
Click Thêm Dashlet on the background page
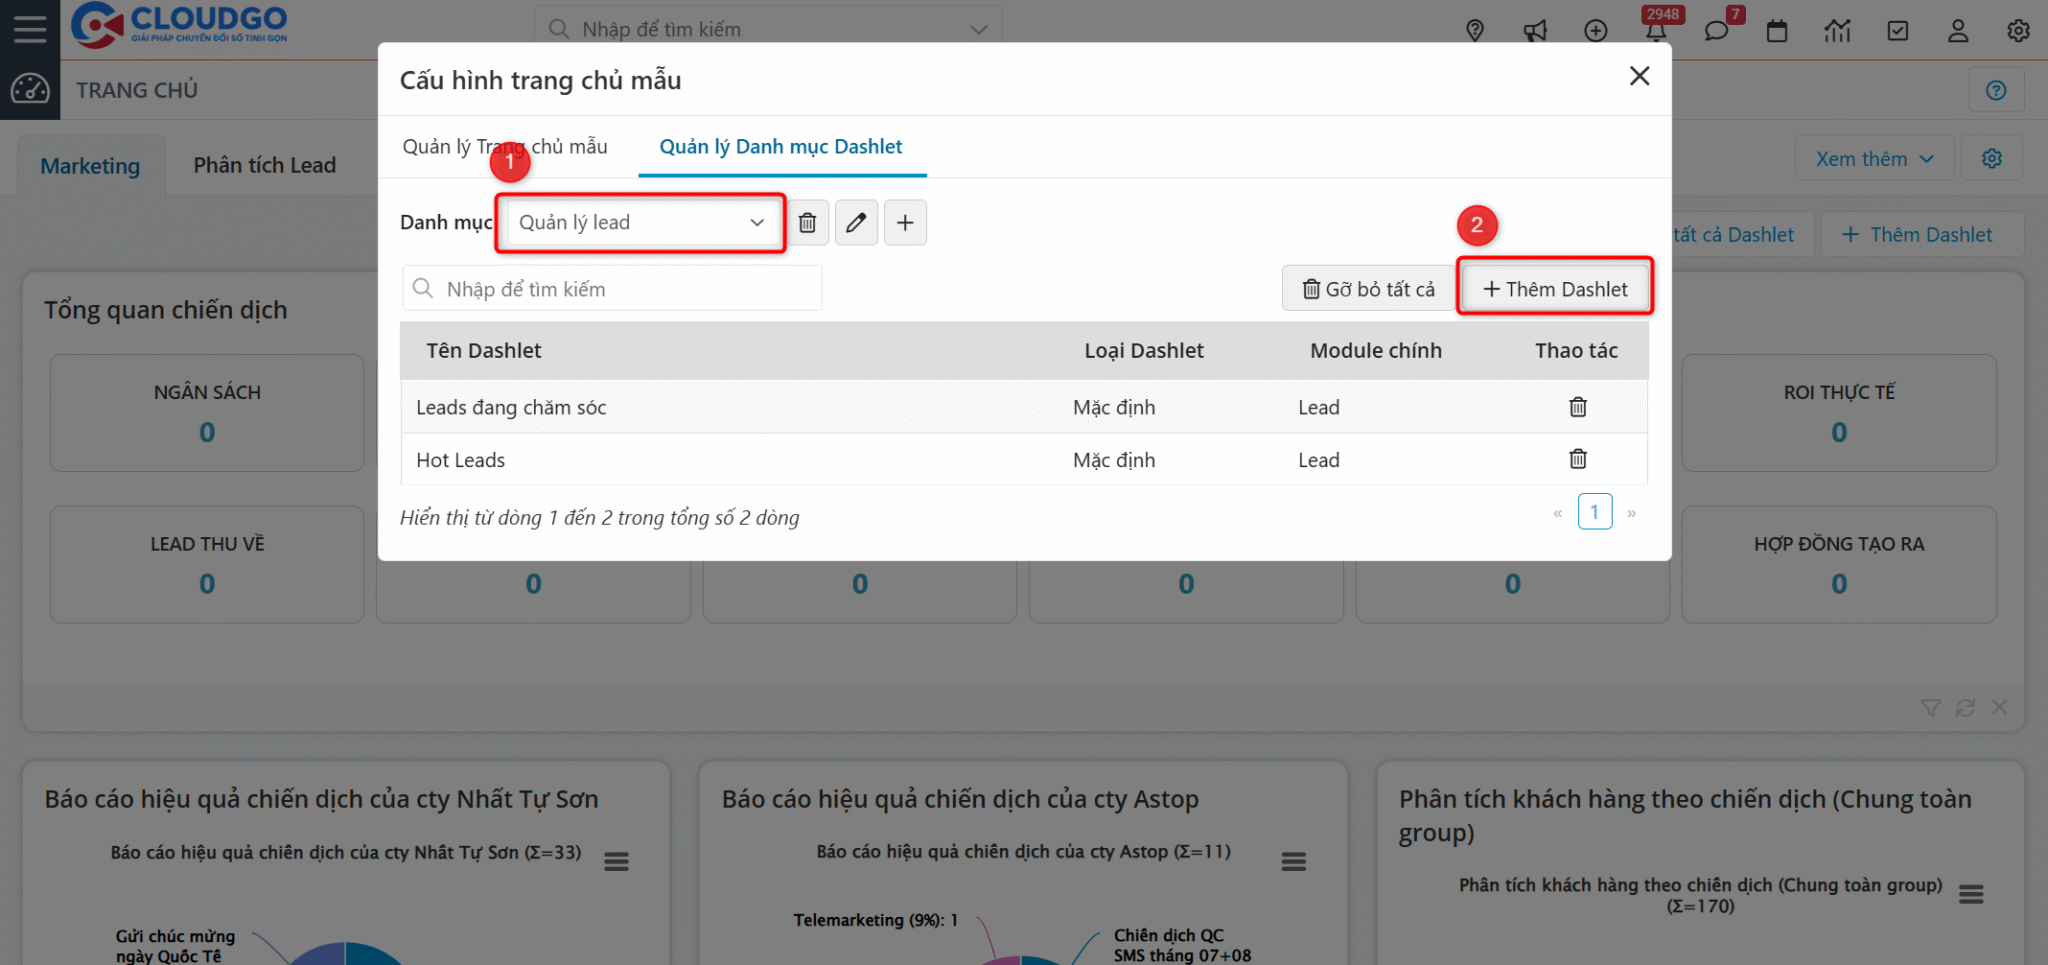pyautogui.click(x=1922, y=235)
